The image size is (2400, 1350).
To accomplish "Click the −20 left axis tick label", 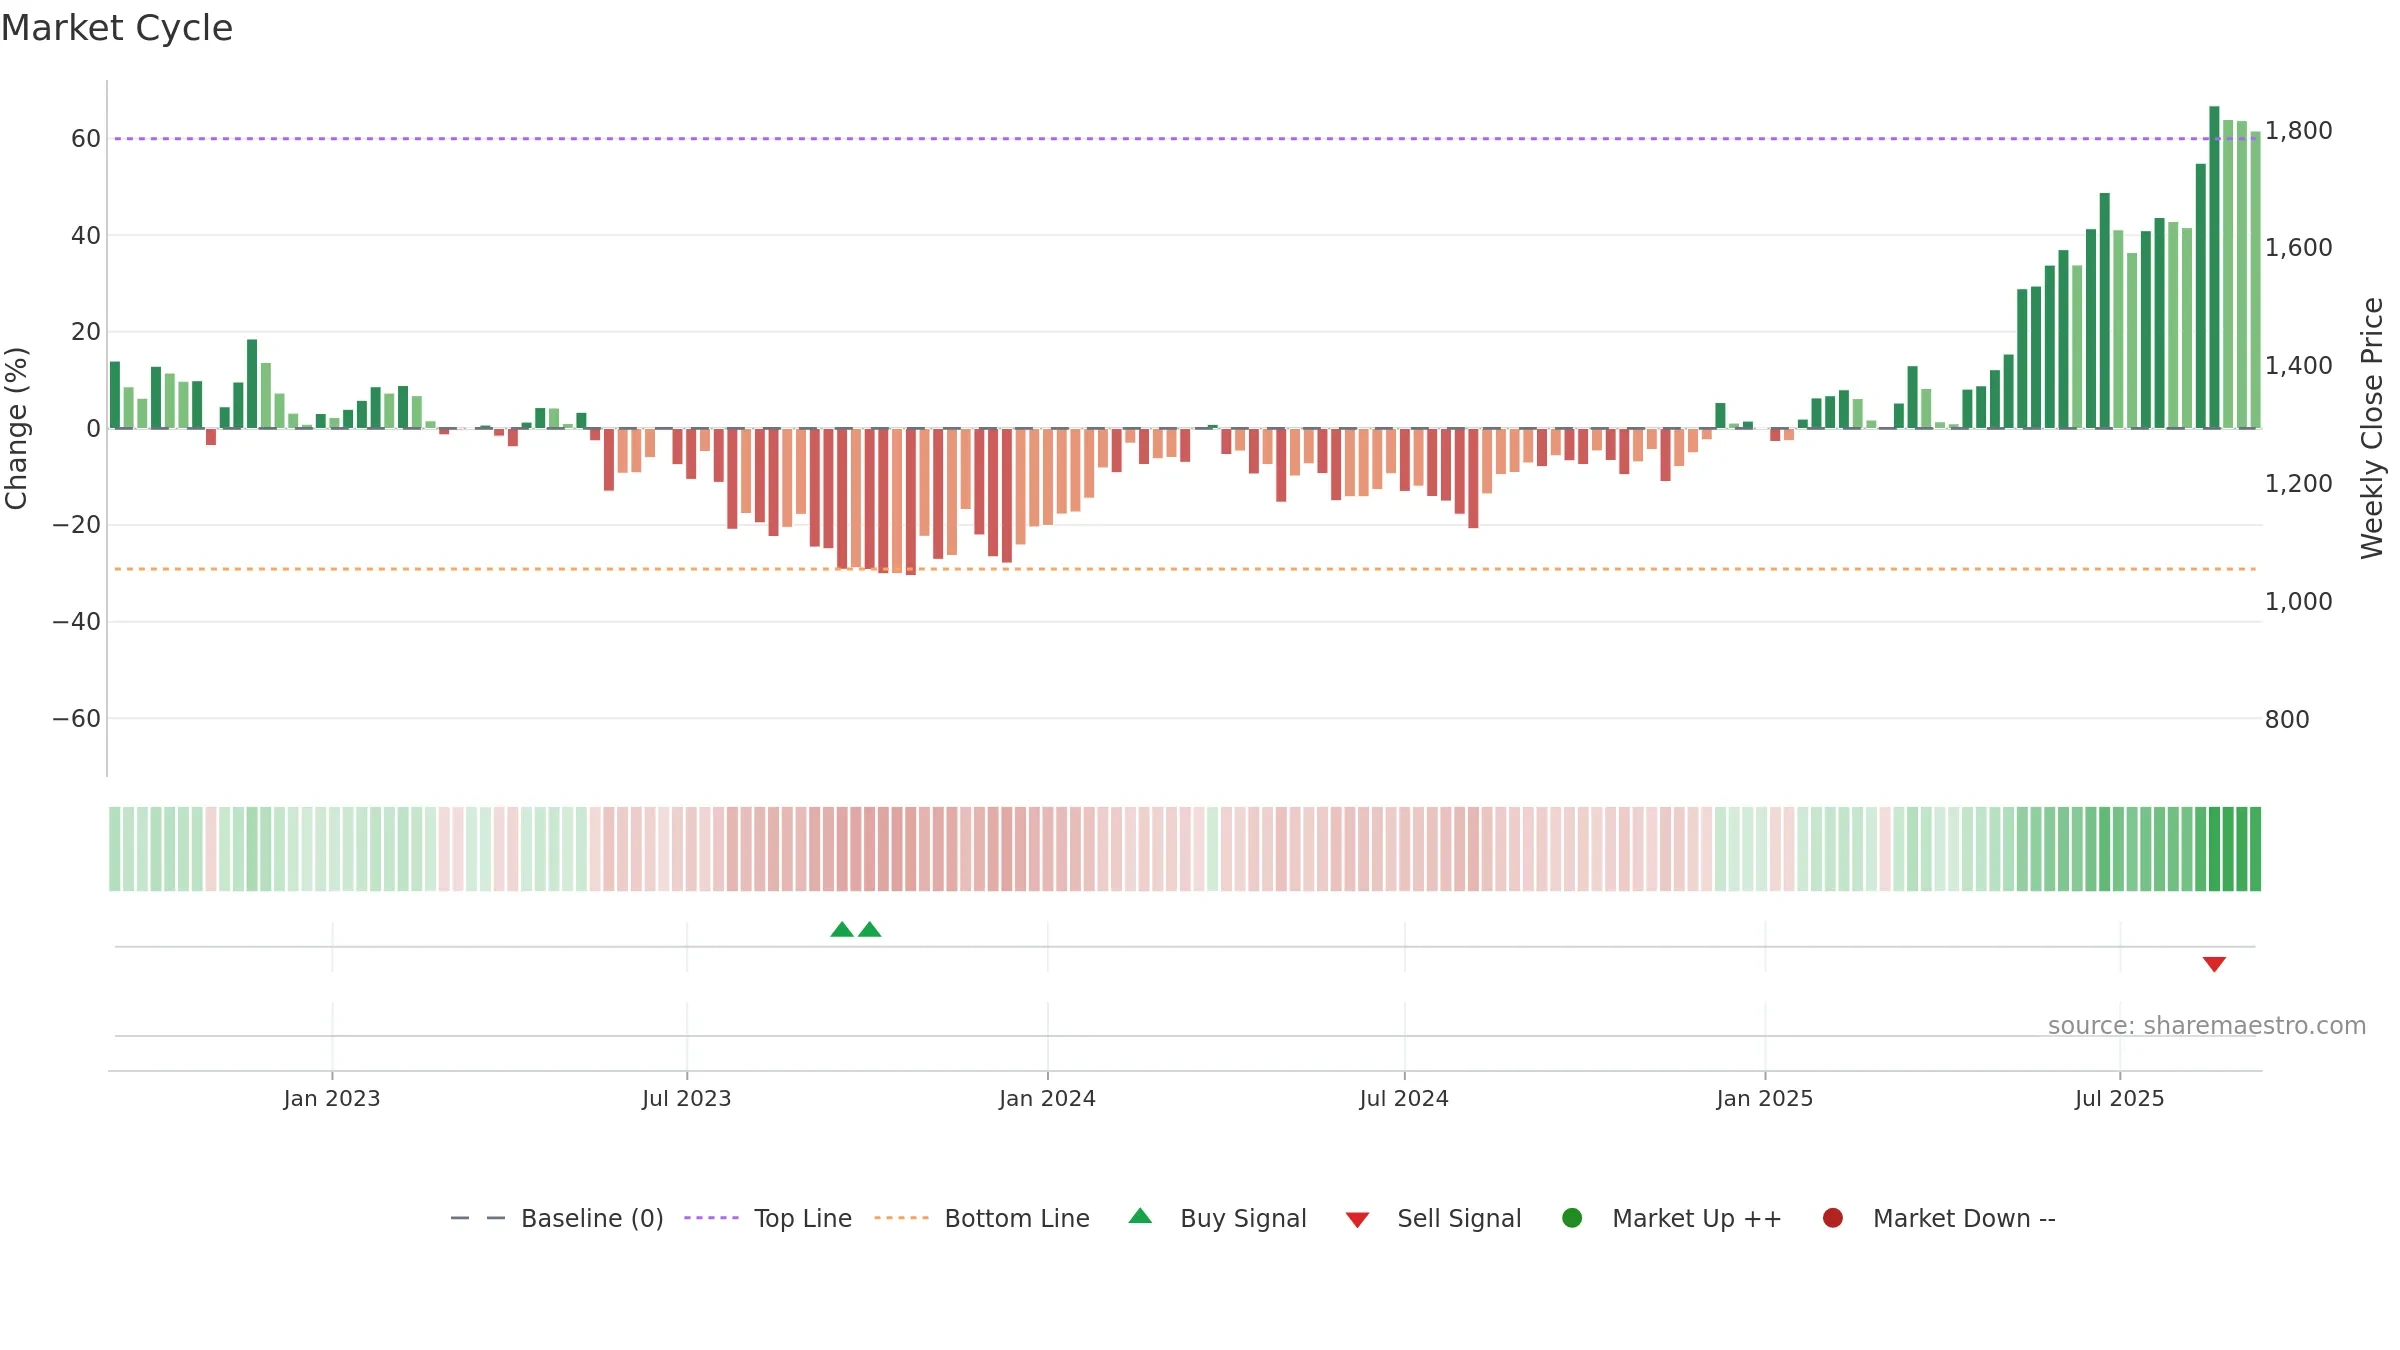I will pyautogui.click(x=77, y=525).
